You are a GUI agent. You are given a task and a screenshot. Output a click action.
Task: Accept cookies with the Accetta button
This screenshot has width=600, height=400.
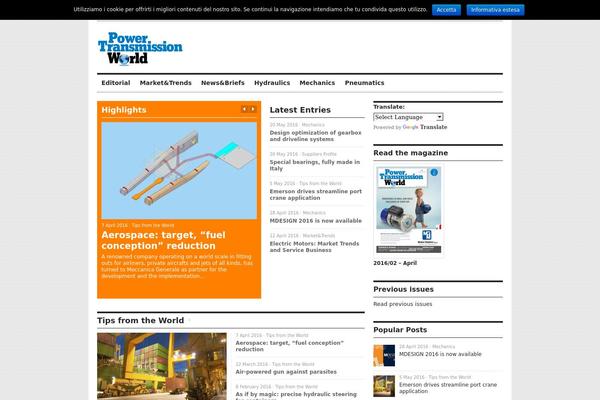pyautogui.click(x=446, y=10)
